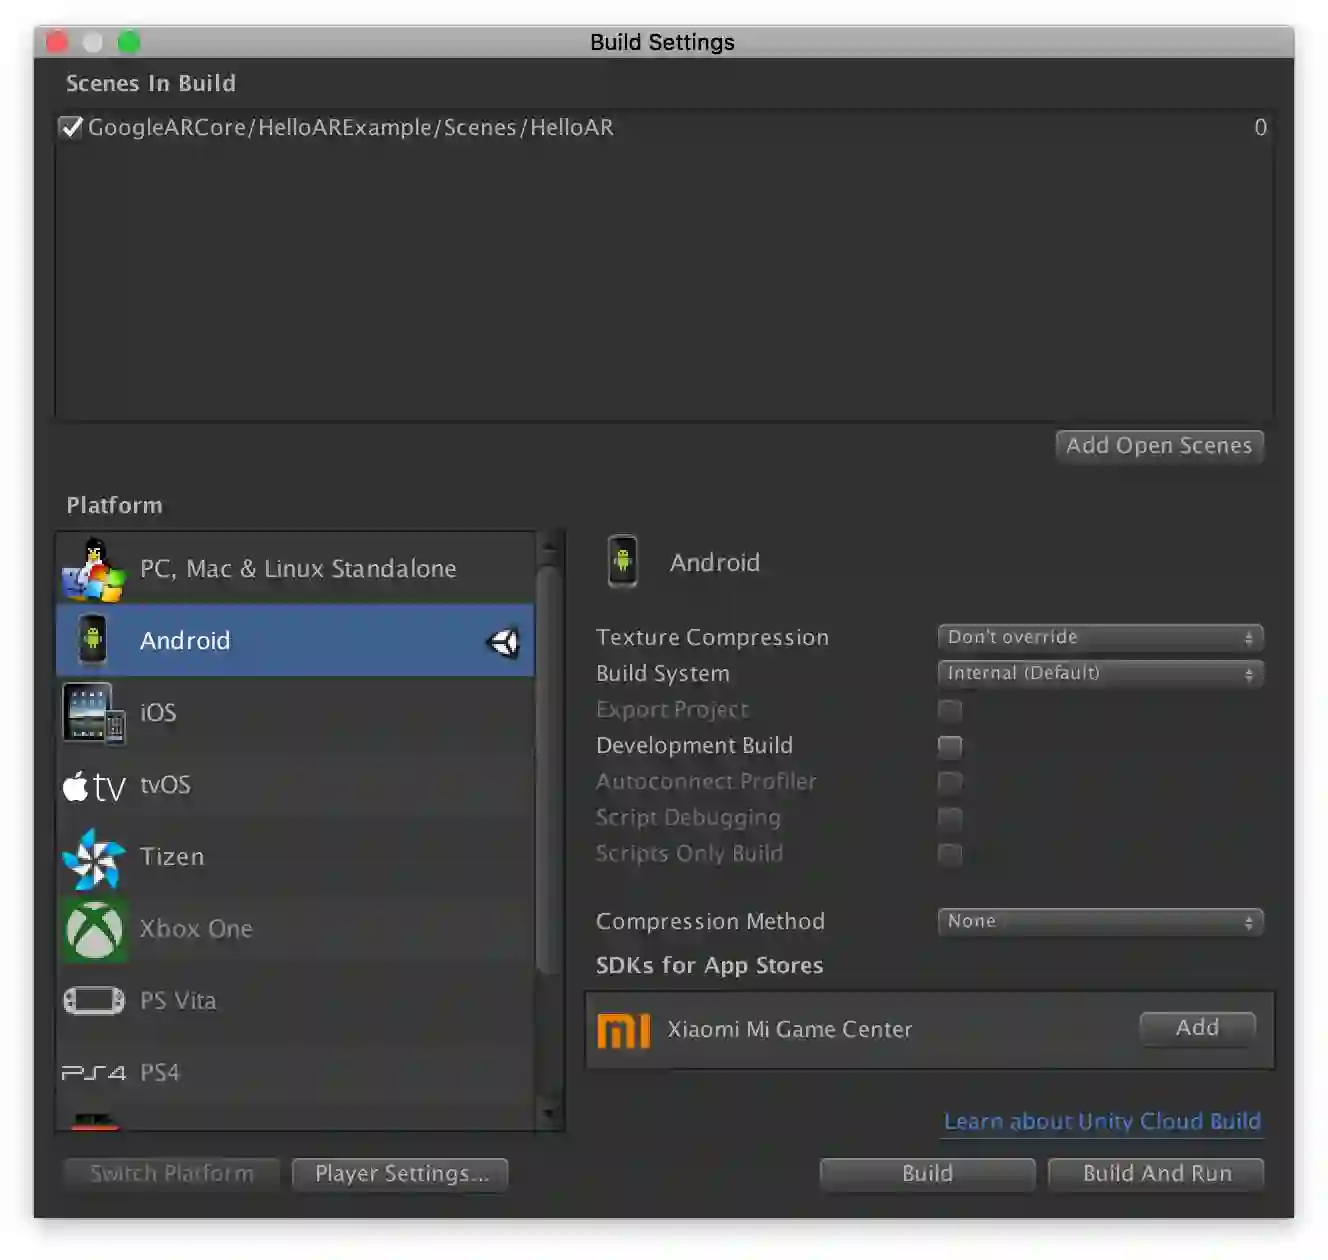
Task: Select the tvOS platform
Action: [296, 784]
